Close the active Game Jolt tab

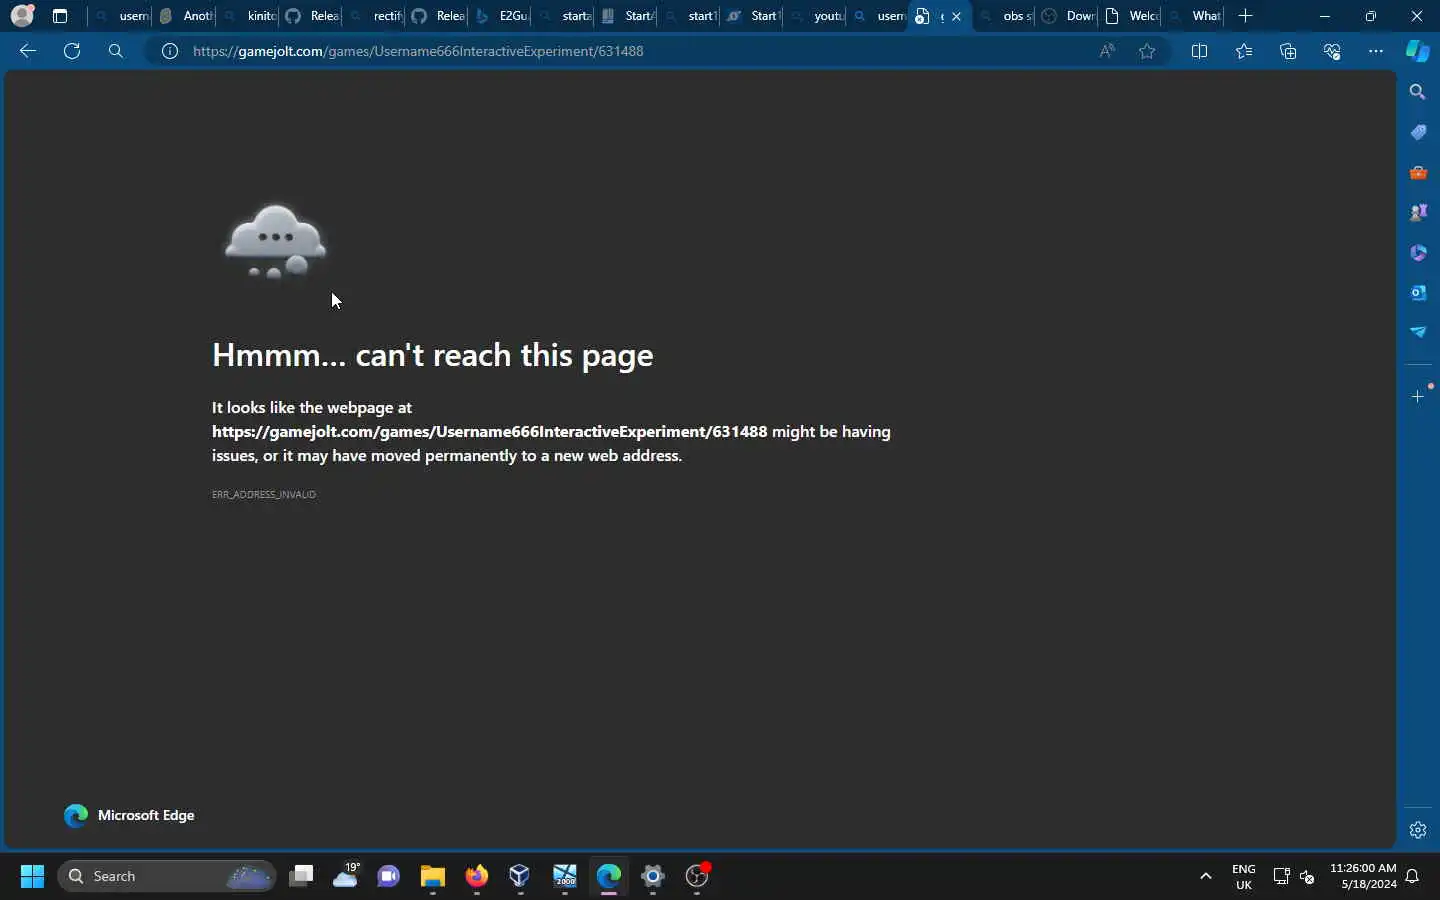pos(956,16)
